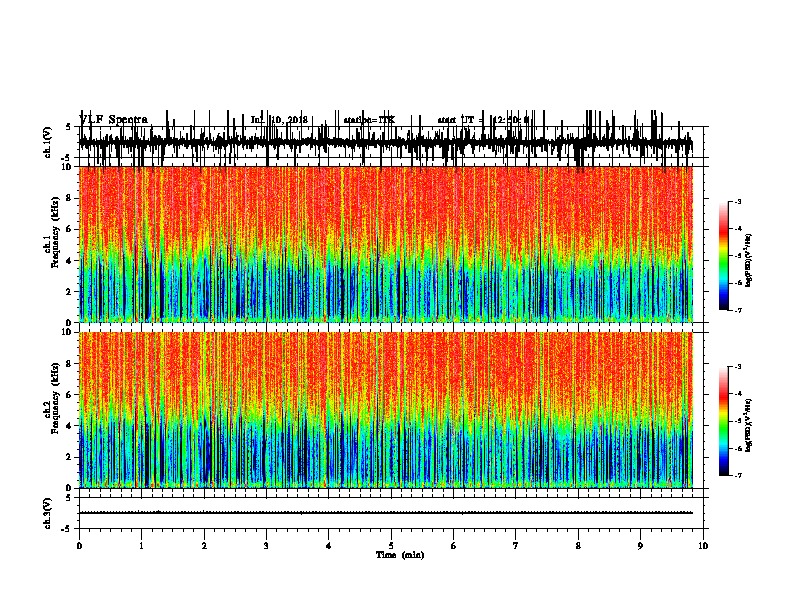Click ch.2 spectrogram frequency tick '8'
The image size is (792, 612).
click(70, 364)
